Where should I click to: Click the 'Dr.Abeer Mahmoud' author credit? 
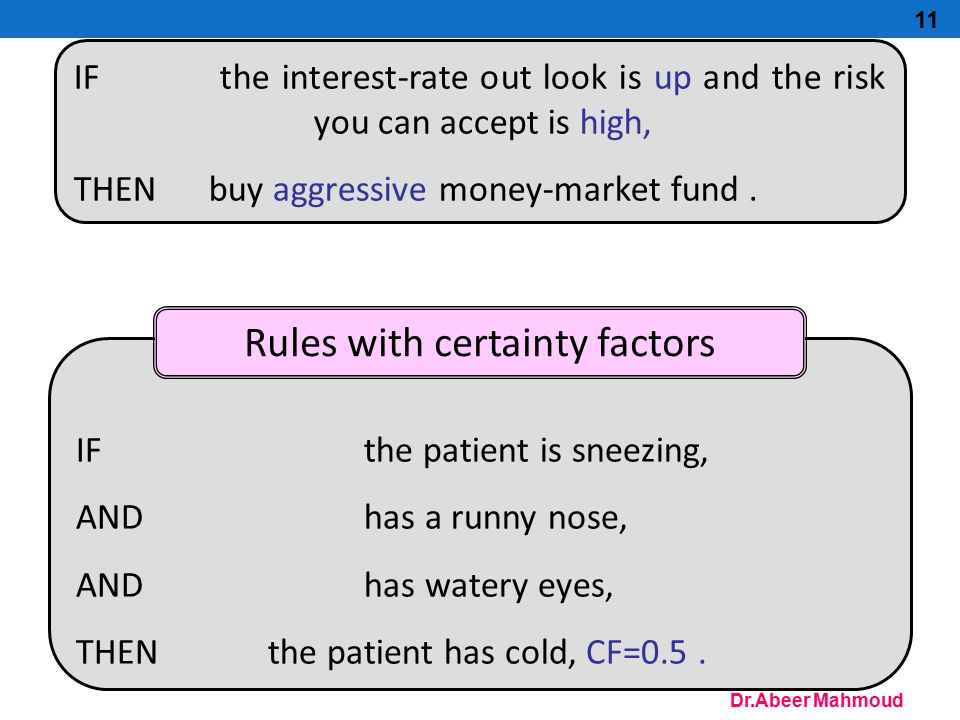[x=816, y=700]
